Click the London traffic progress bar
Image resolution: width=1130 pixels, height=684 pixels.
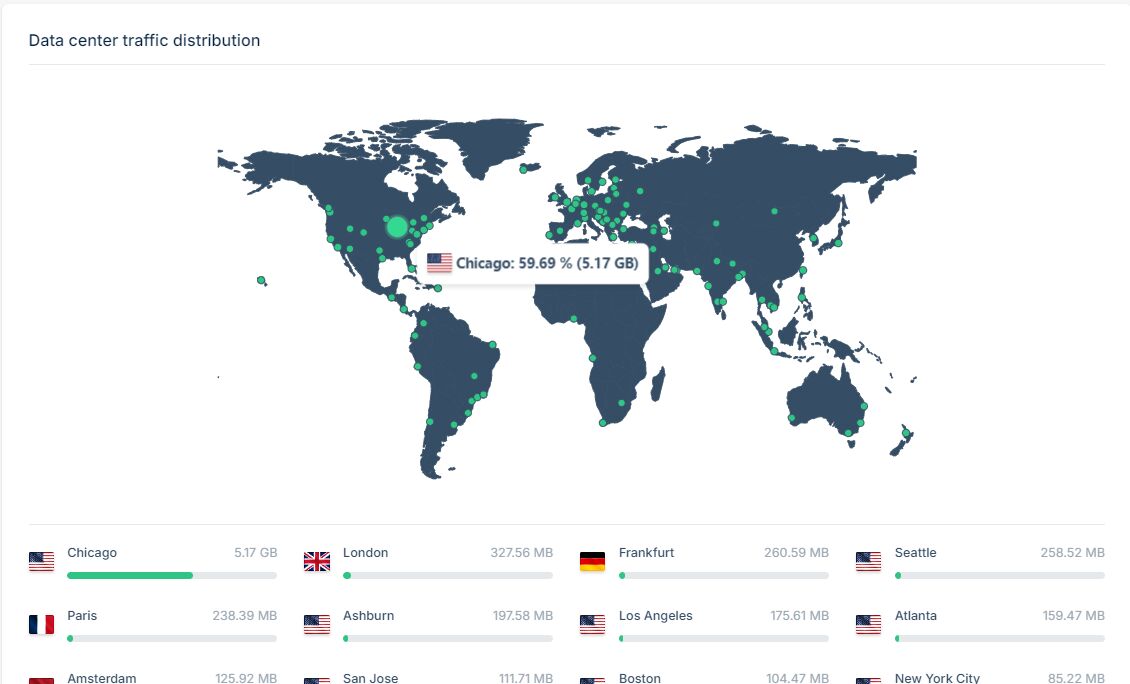pos(447,576)
